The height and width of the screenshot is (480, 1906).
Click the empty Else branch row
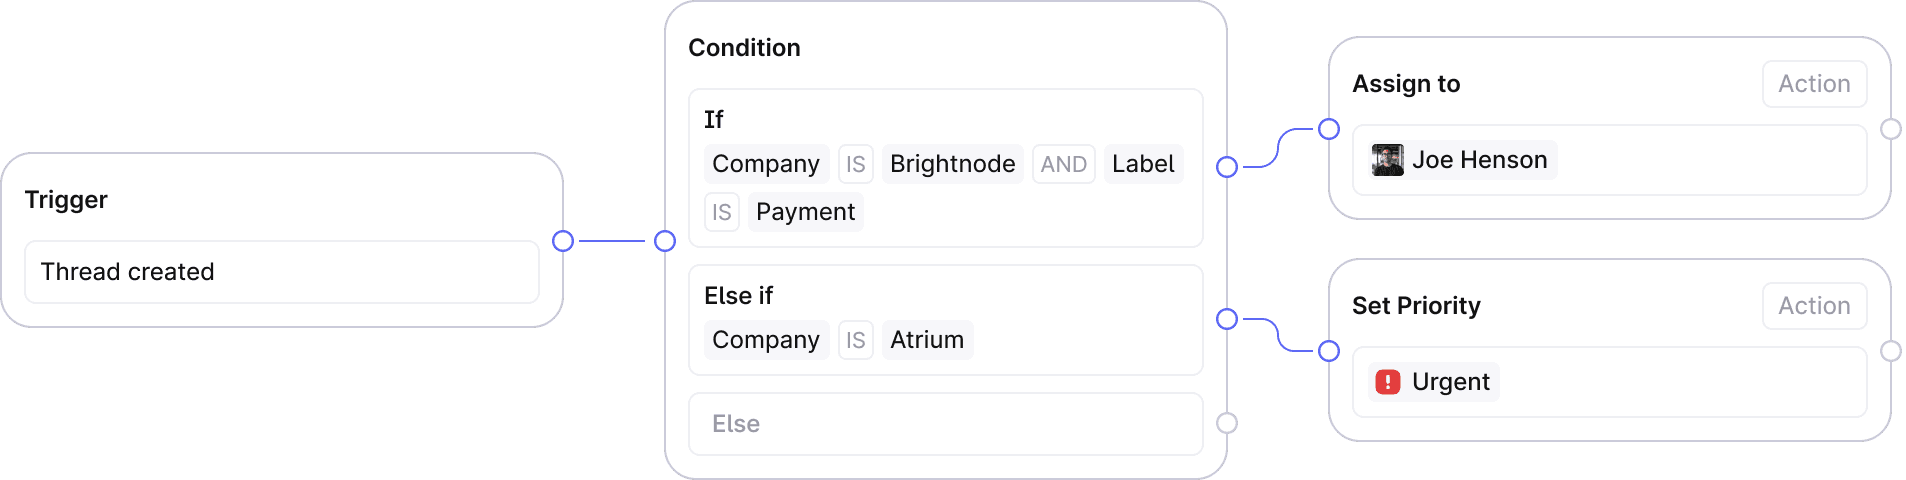click(945, 424)
